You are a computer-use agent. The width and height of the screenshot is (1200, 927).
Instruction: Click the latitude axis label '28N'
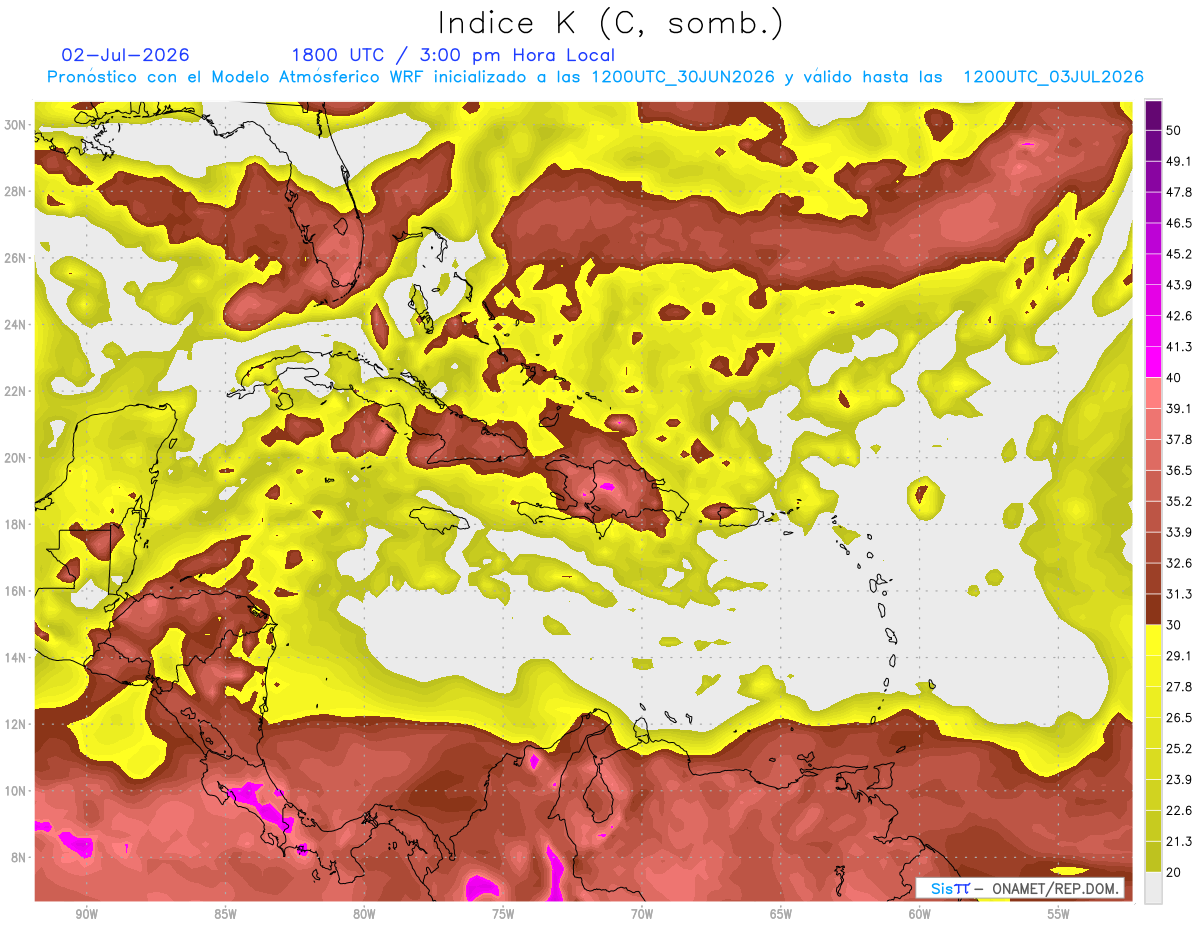[x=15, y=191]
